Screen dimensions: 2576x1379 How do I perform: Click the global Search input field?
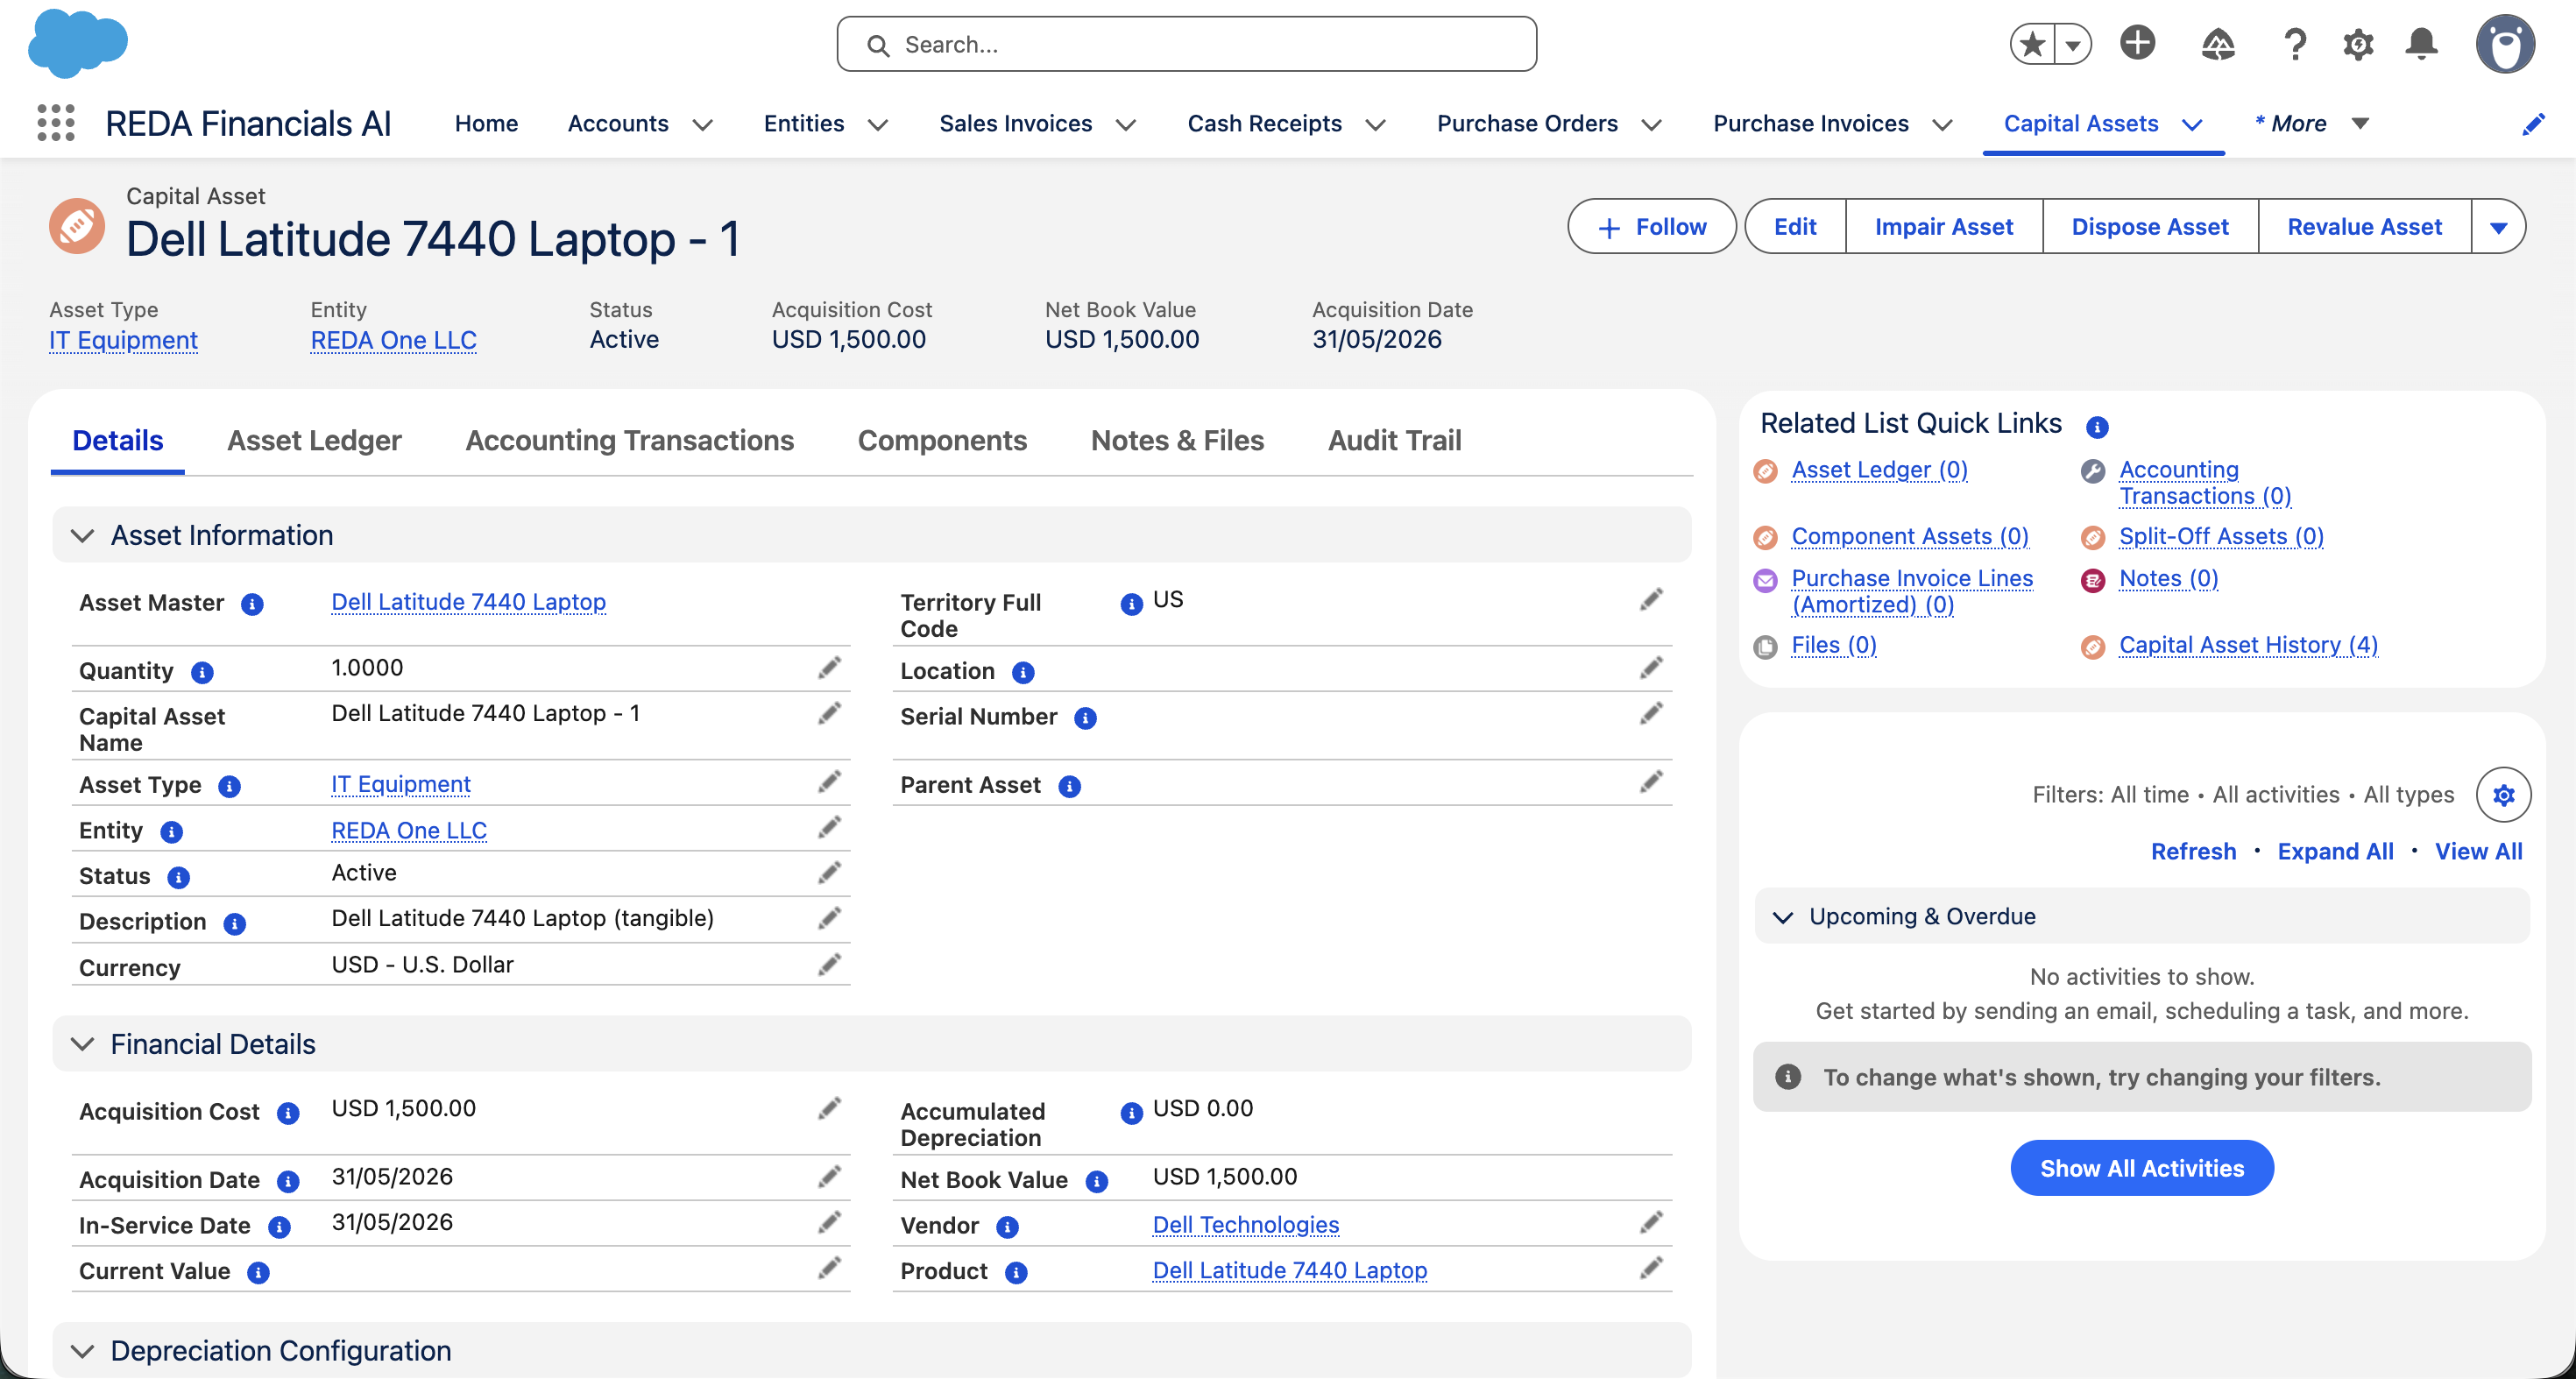click(x=1186, y=44)
